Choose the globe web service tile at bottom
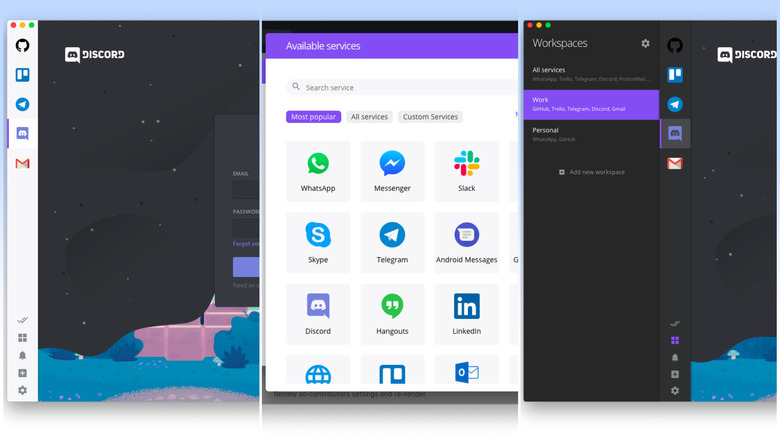 pyautogui.click(x=318, y=370)
